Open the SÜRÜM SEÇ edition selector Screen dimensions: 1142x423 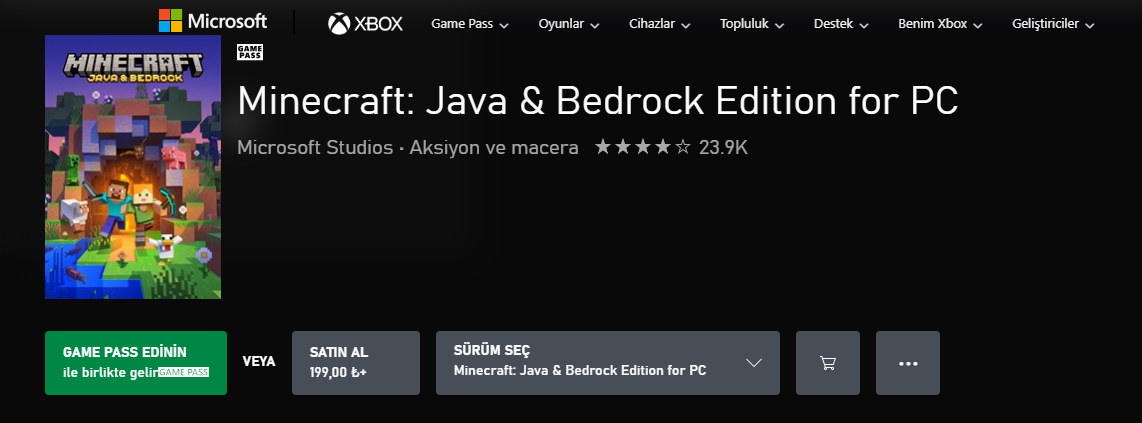point(608,363)
